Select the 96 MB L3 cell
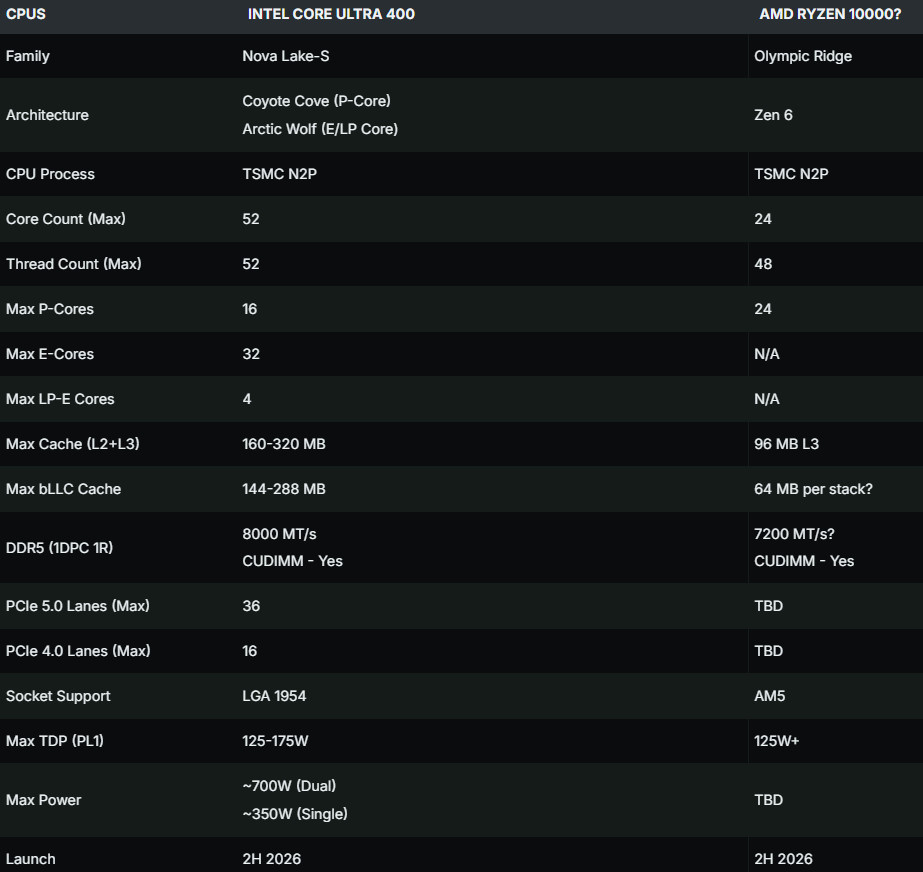Image resolution: width=923 pixels, height=872 pixels. (x=786, y=443)
